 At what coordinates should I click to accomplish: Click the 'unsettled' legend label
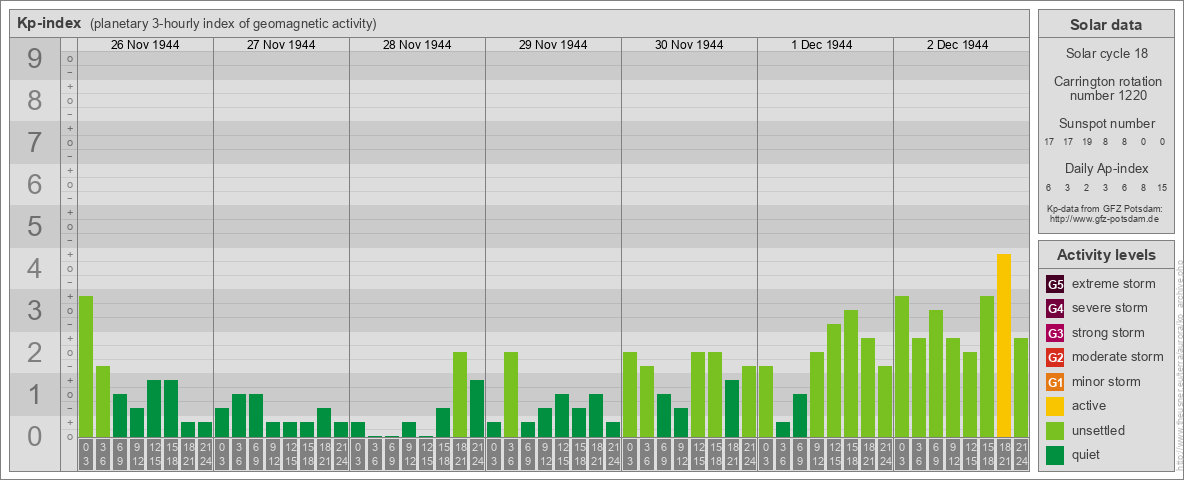[1099, 430]
